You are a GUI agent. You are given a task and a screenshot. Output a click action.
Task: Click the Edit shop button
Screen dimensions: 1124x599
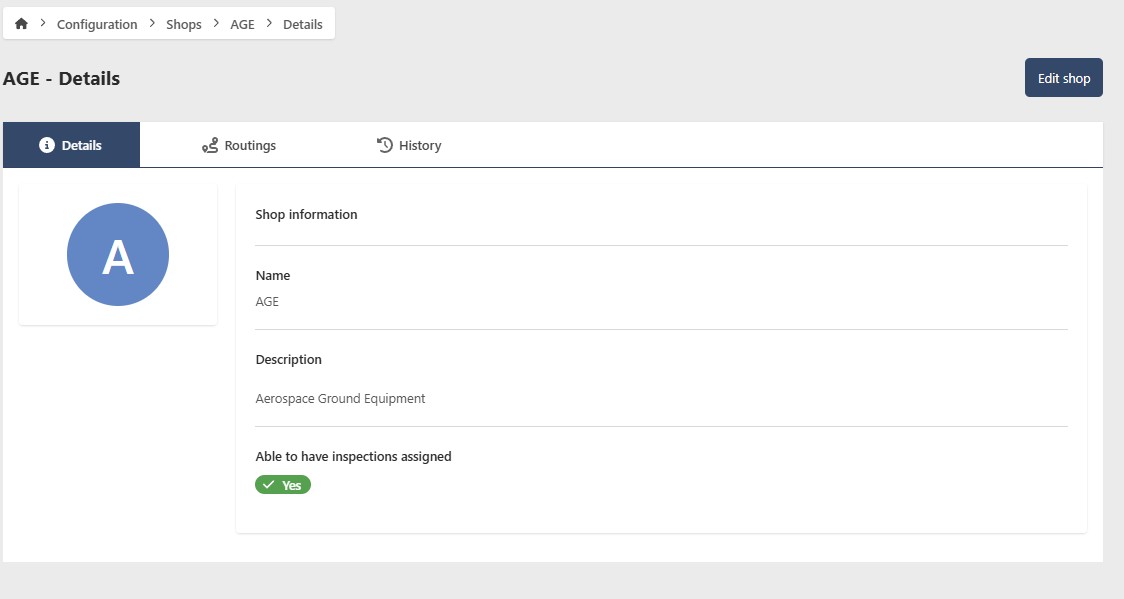tap(1063, 77)
